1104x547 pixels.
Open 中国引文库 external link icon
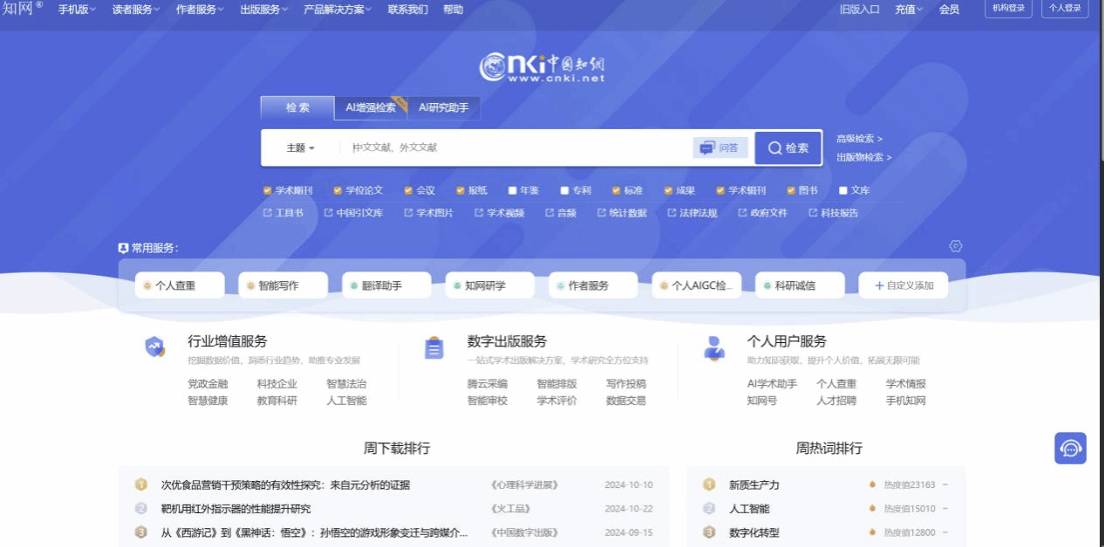click(328, 213)
